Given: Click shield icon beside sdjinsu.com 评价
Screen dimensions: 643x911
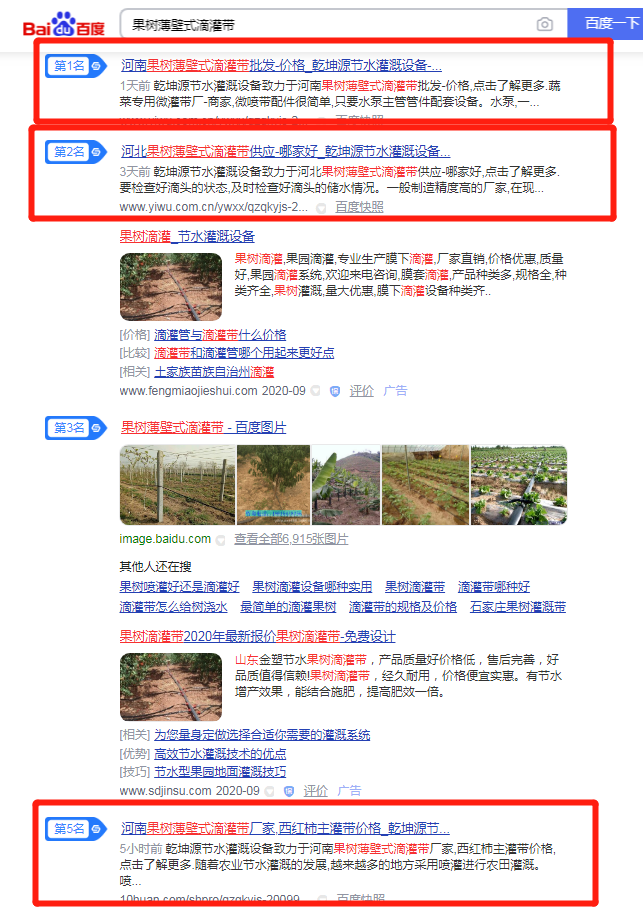Looking at the screenshot, I should pyautogui.click(x=289, y=791).
